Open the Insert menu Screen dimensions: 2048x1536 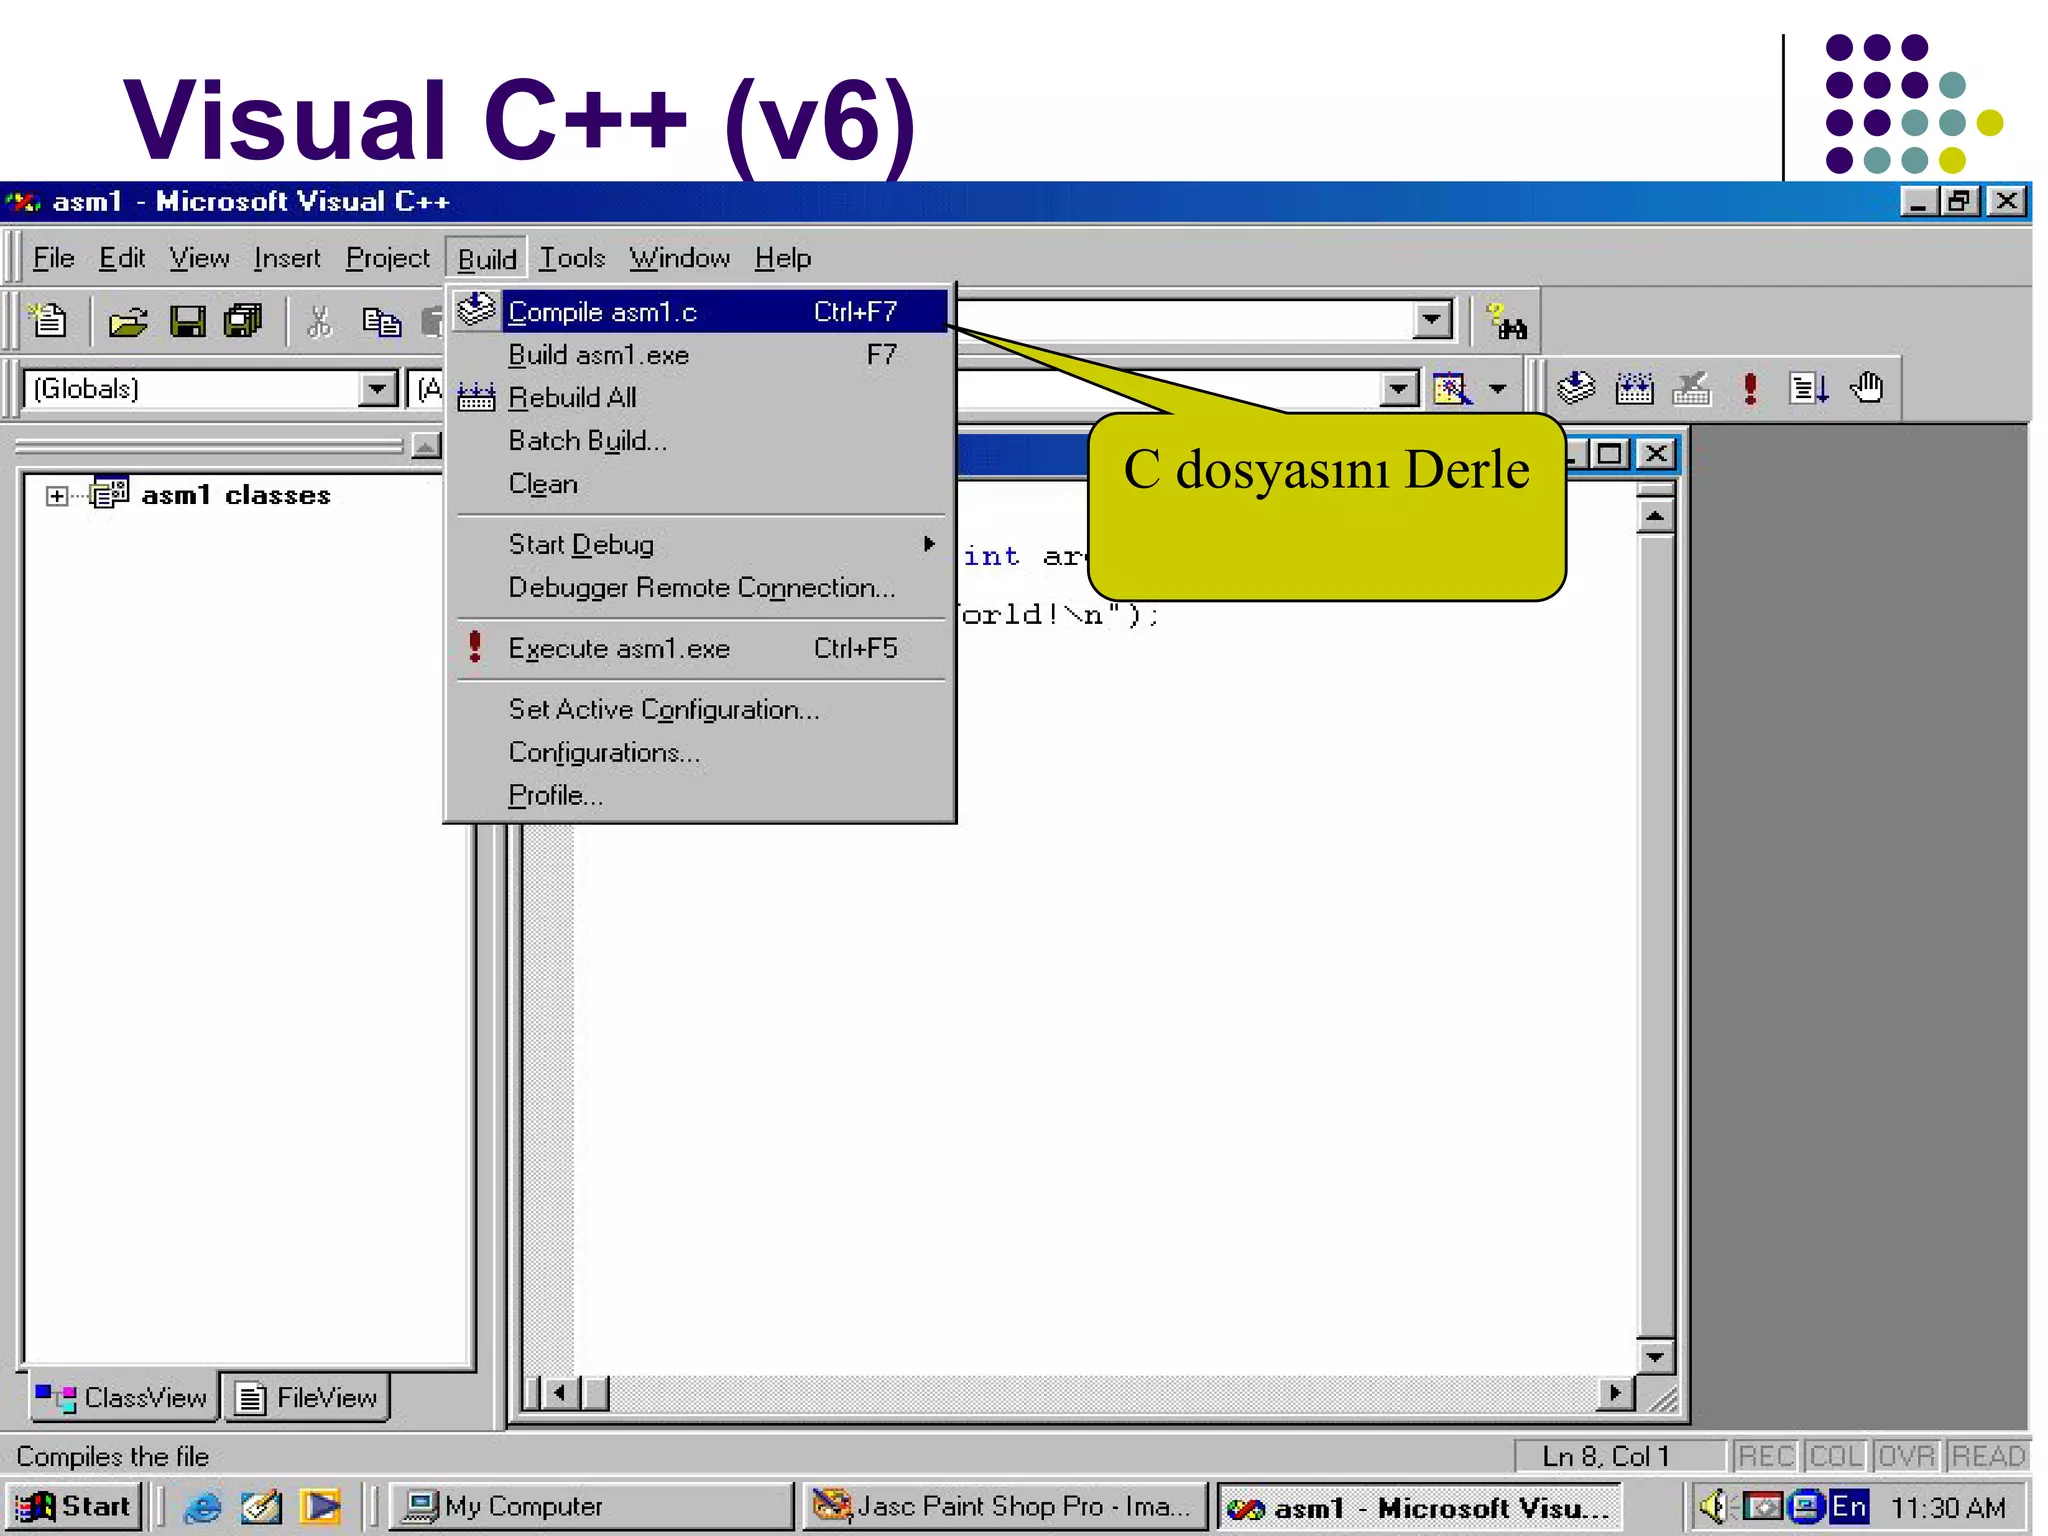286,259
